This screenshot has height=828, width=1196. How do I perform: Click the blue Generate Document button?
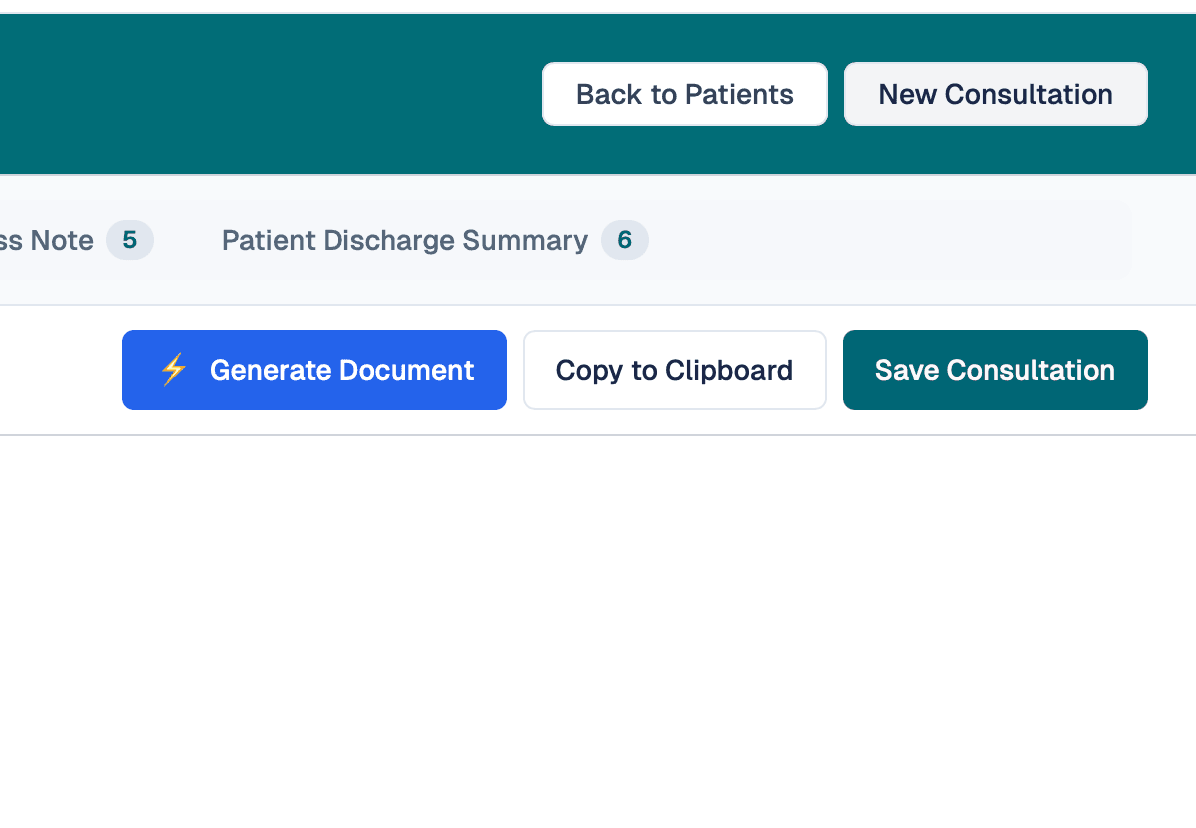pos(314,370)
